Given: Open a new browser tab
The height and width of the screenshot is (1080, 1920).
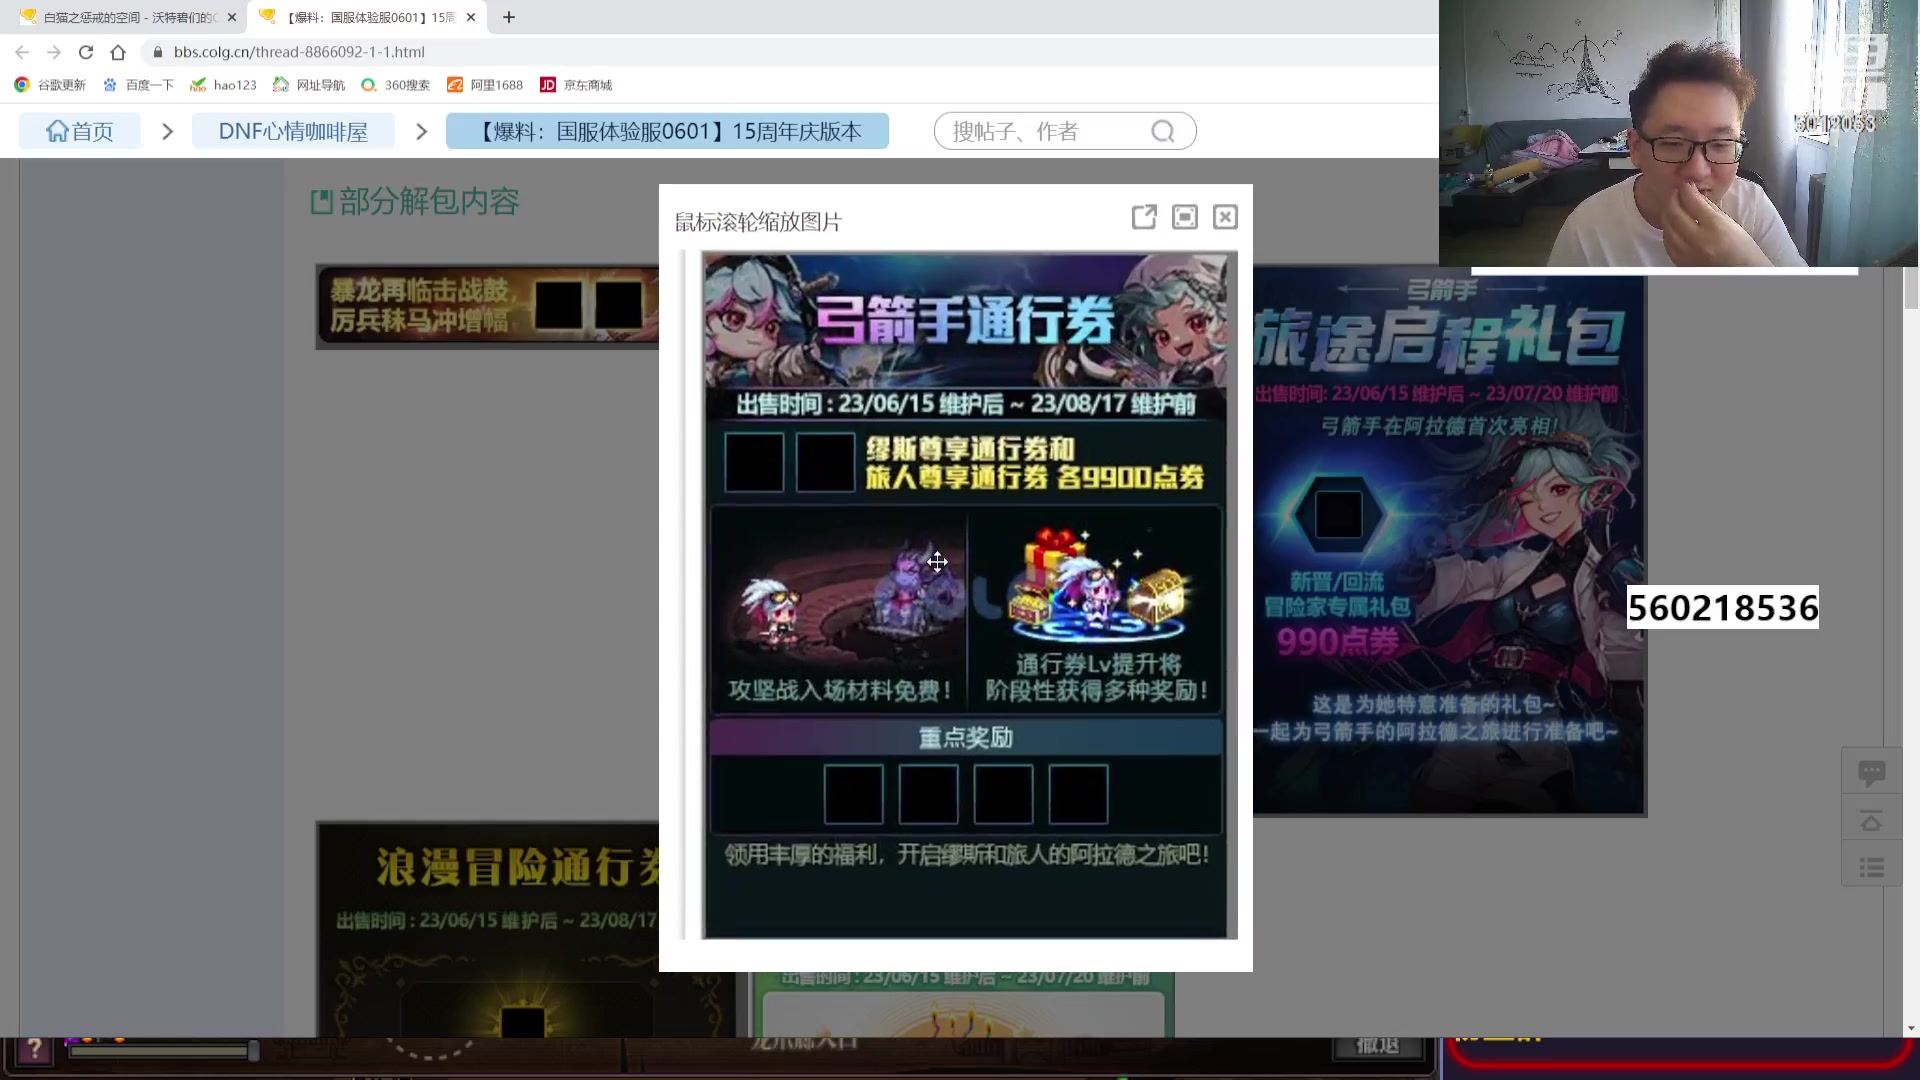Looking at the screenshot, I should [509, 17].
